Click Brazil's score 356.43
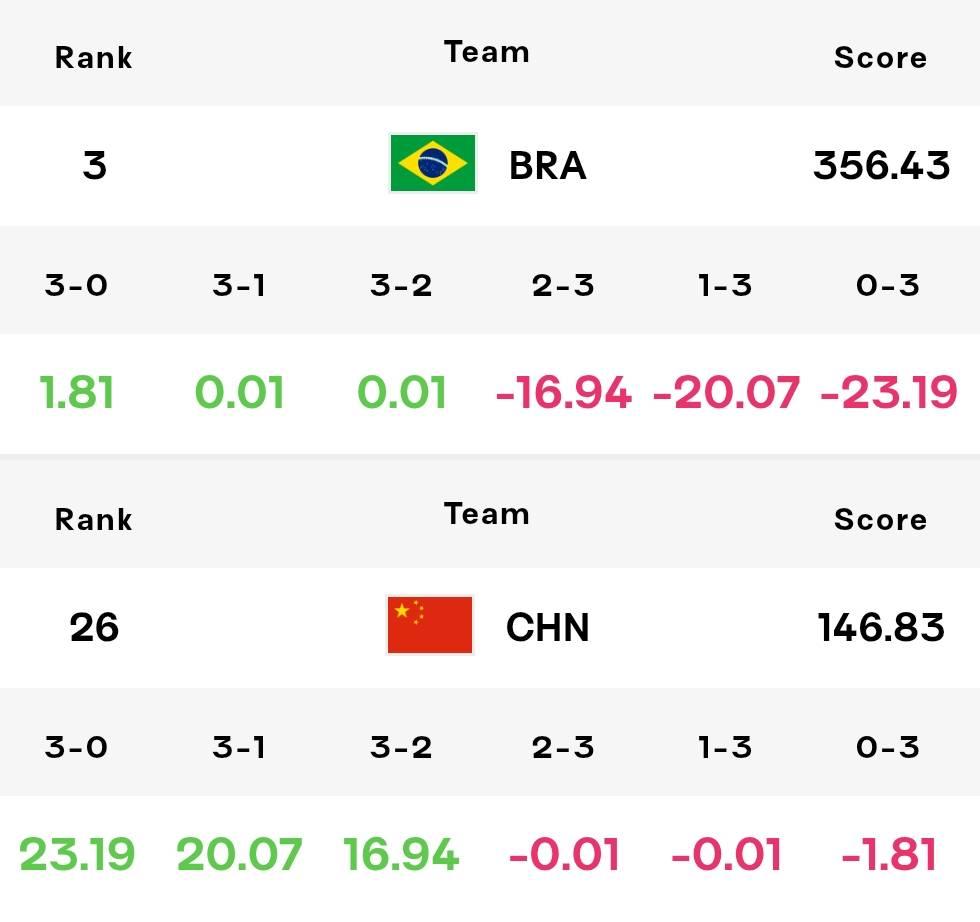Screen dimensions: 980x922 881,166
